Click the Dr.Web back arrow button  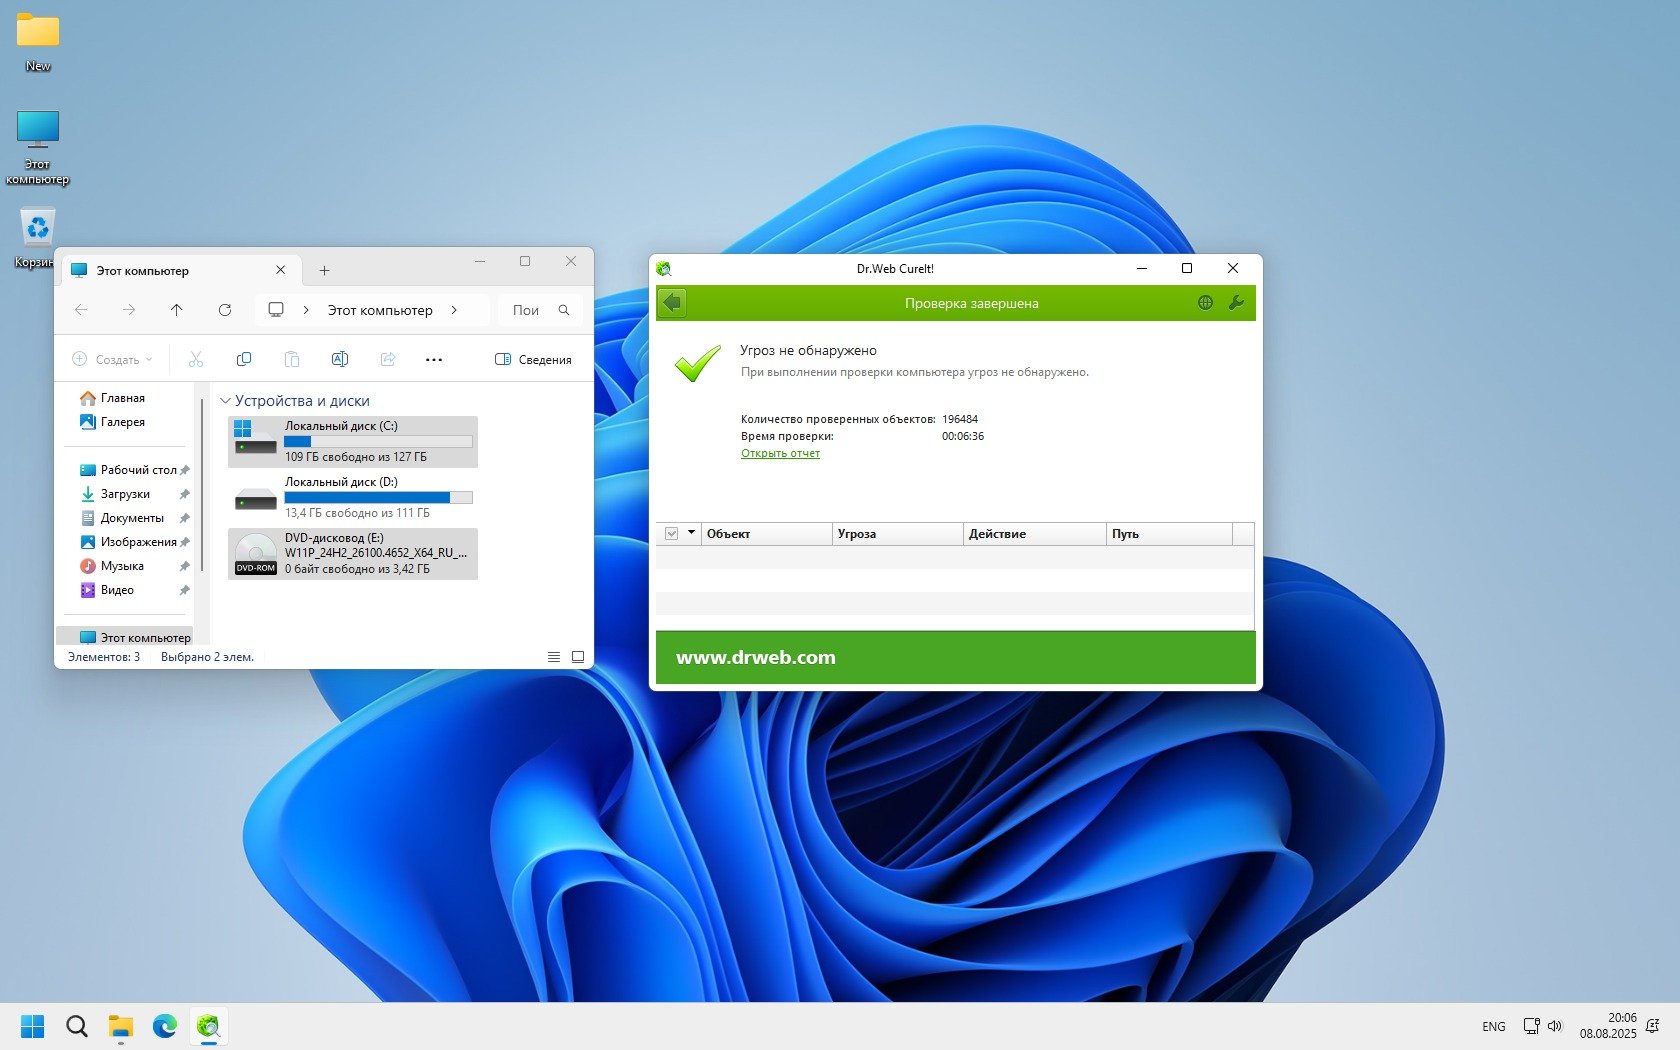[673, 302]
